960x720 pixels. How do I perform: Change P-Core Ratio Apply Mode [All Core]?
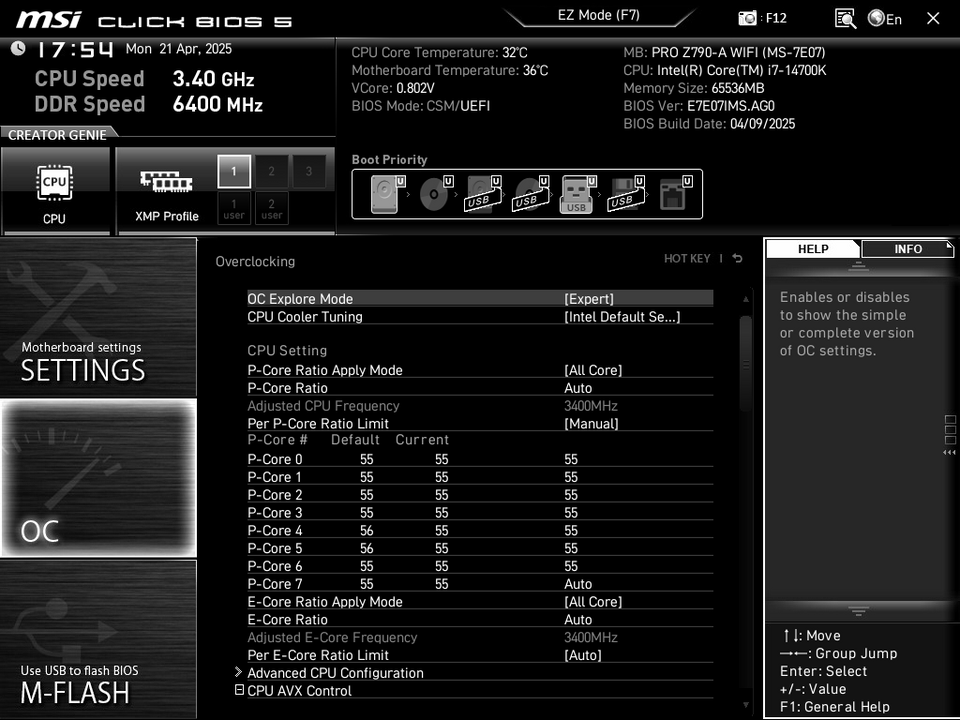coord(593,370)
